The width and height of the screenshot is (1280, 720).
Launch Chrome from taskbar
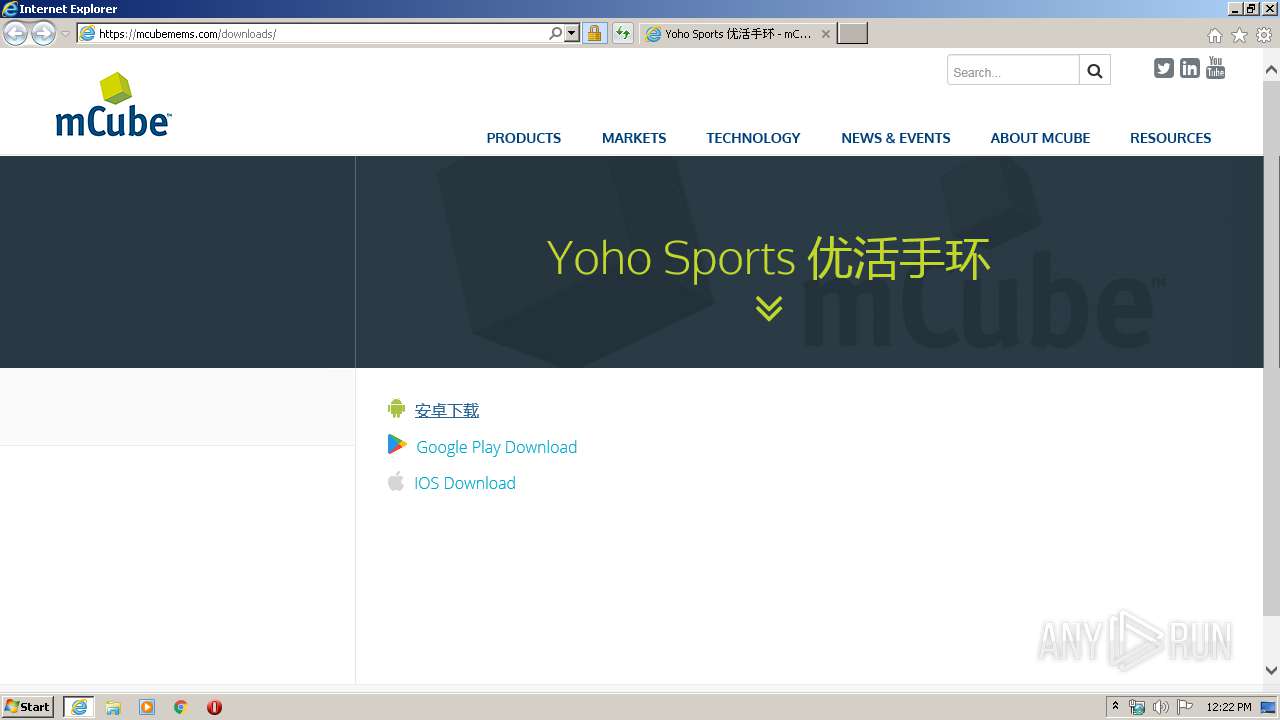[x=181, y=707]
